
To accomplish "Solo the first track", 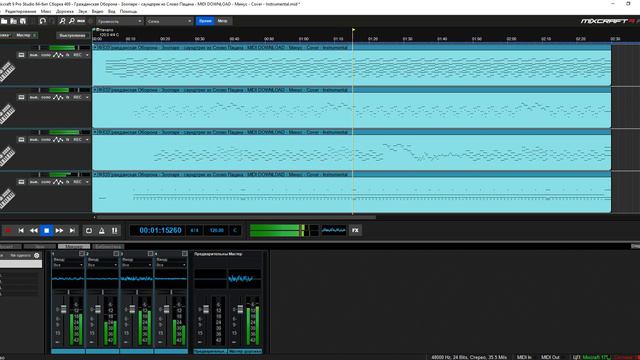I will (x=46, y=55).
